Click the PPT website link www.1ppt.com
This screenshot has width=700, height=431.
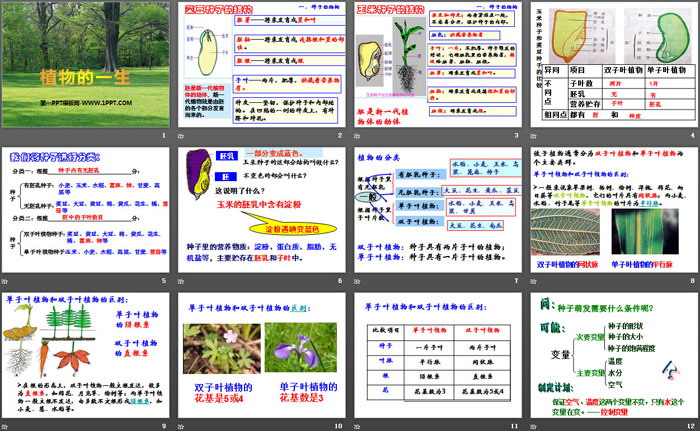pyautogui.click(x=85, y=104)
